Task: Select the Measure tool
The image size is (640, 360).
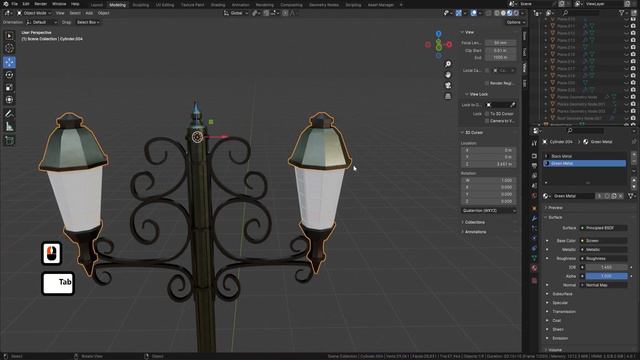Action: (9, 127)
